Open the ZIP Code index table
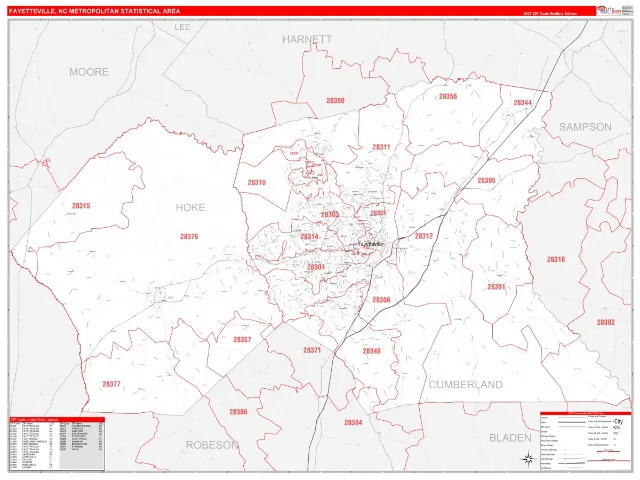The width and height of the screenshot is (640, 480). 57,443
